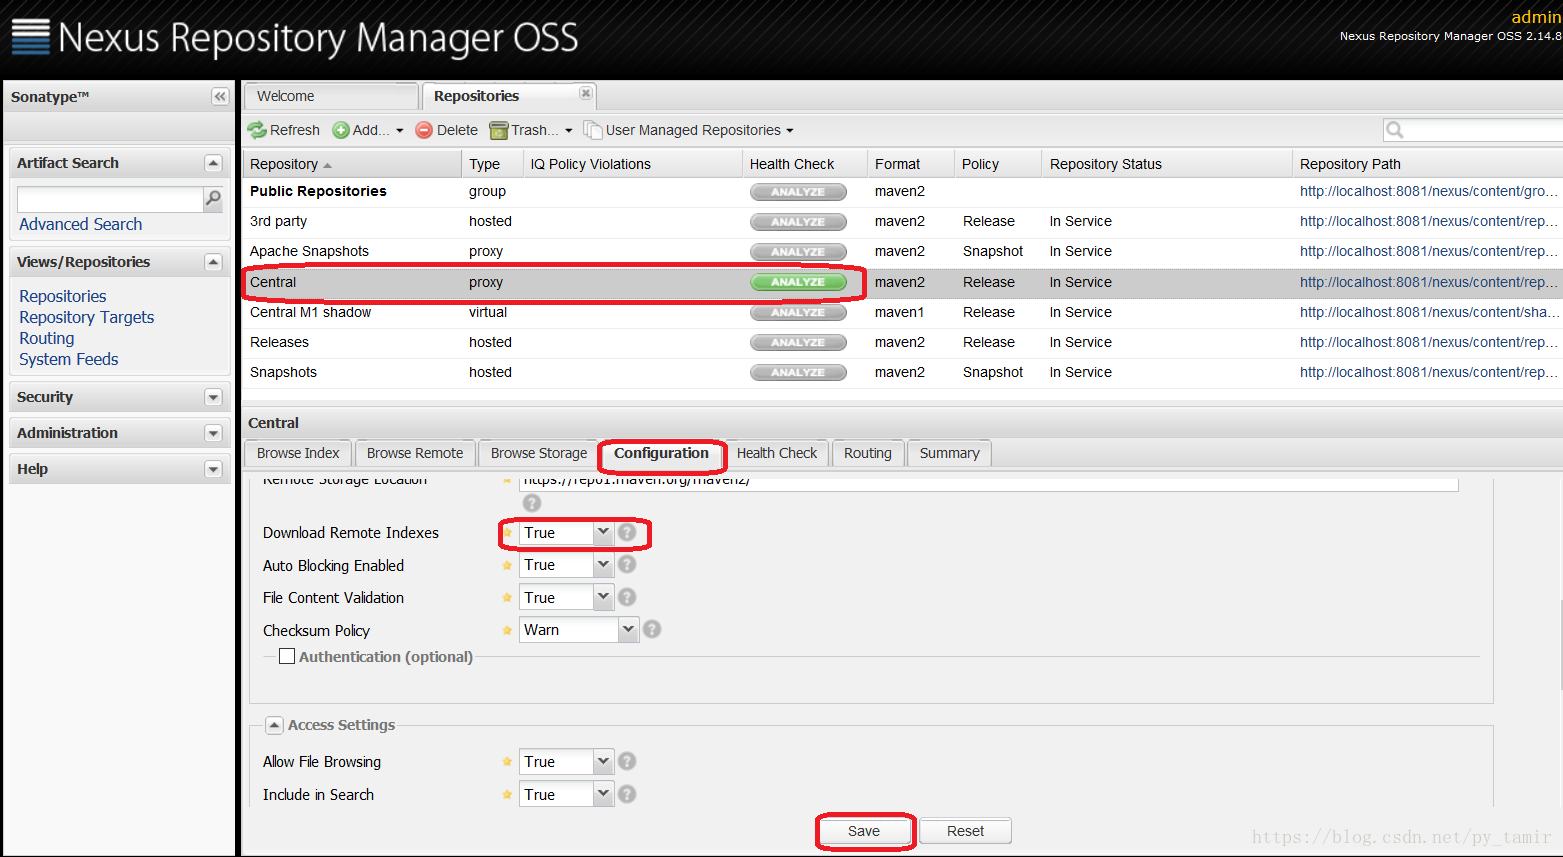Image resolution: width=1563 pixels, height=857 pixels.
Task: Open Routing link in sidebar
Action: [x=47, y=338]
